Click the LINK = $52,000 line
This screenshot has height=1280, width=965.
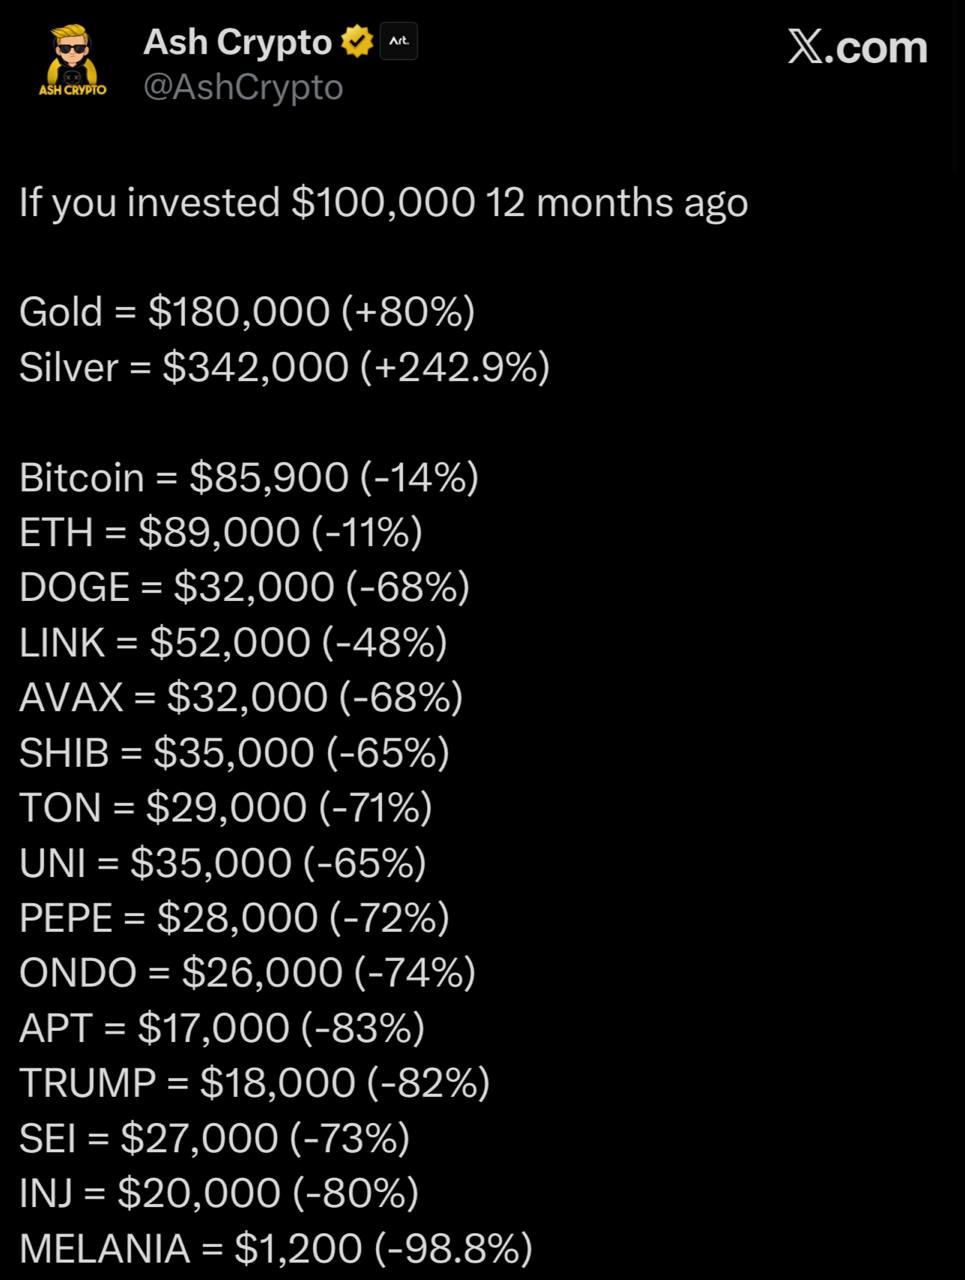(x=233, y=642)
